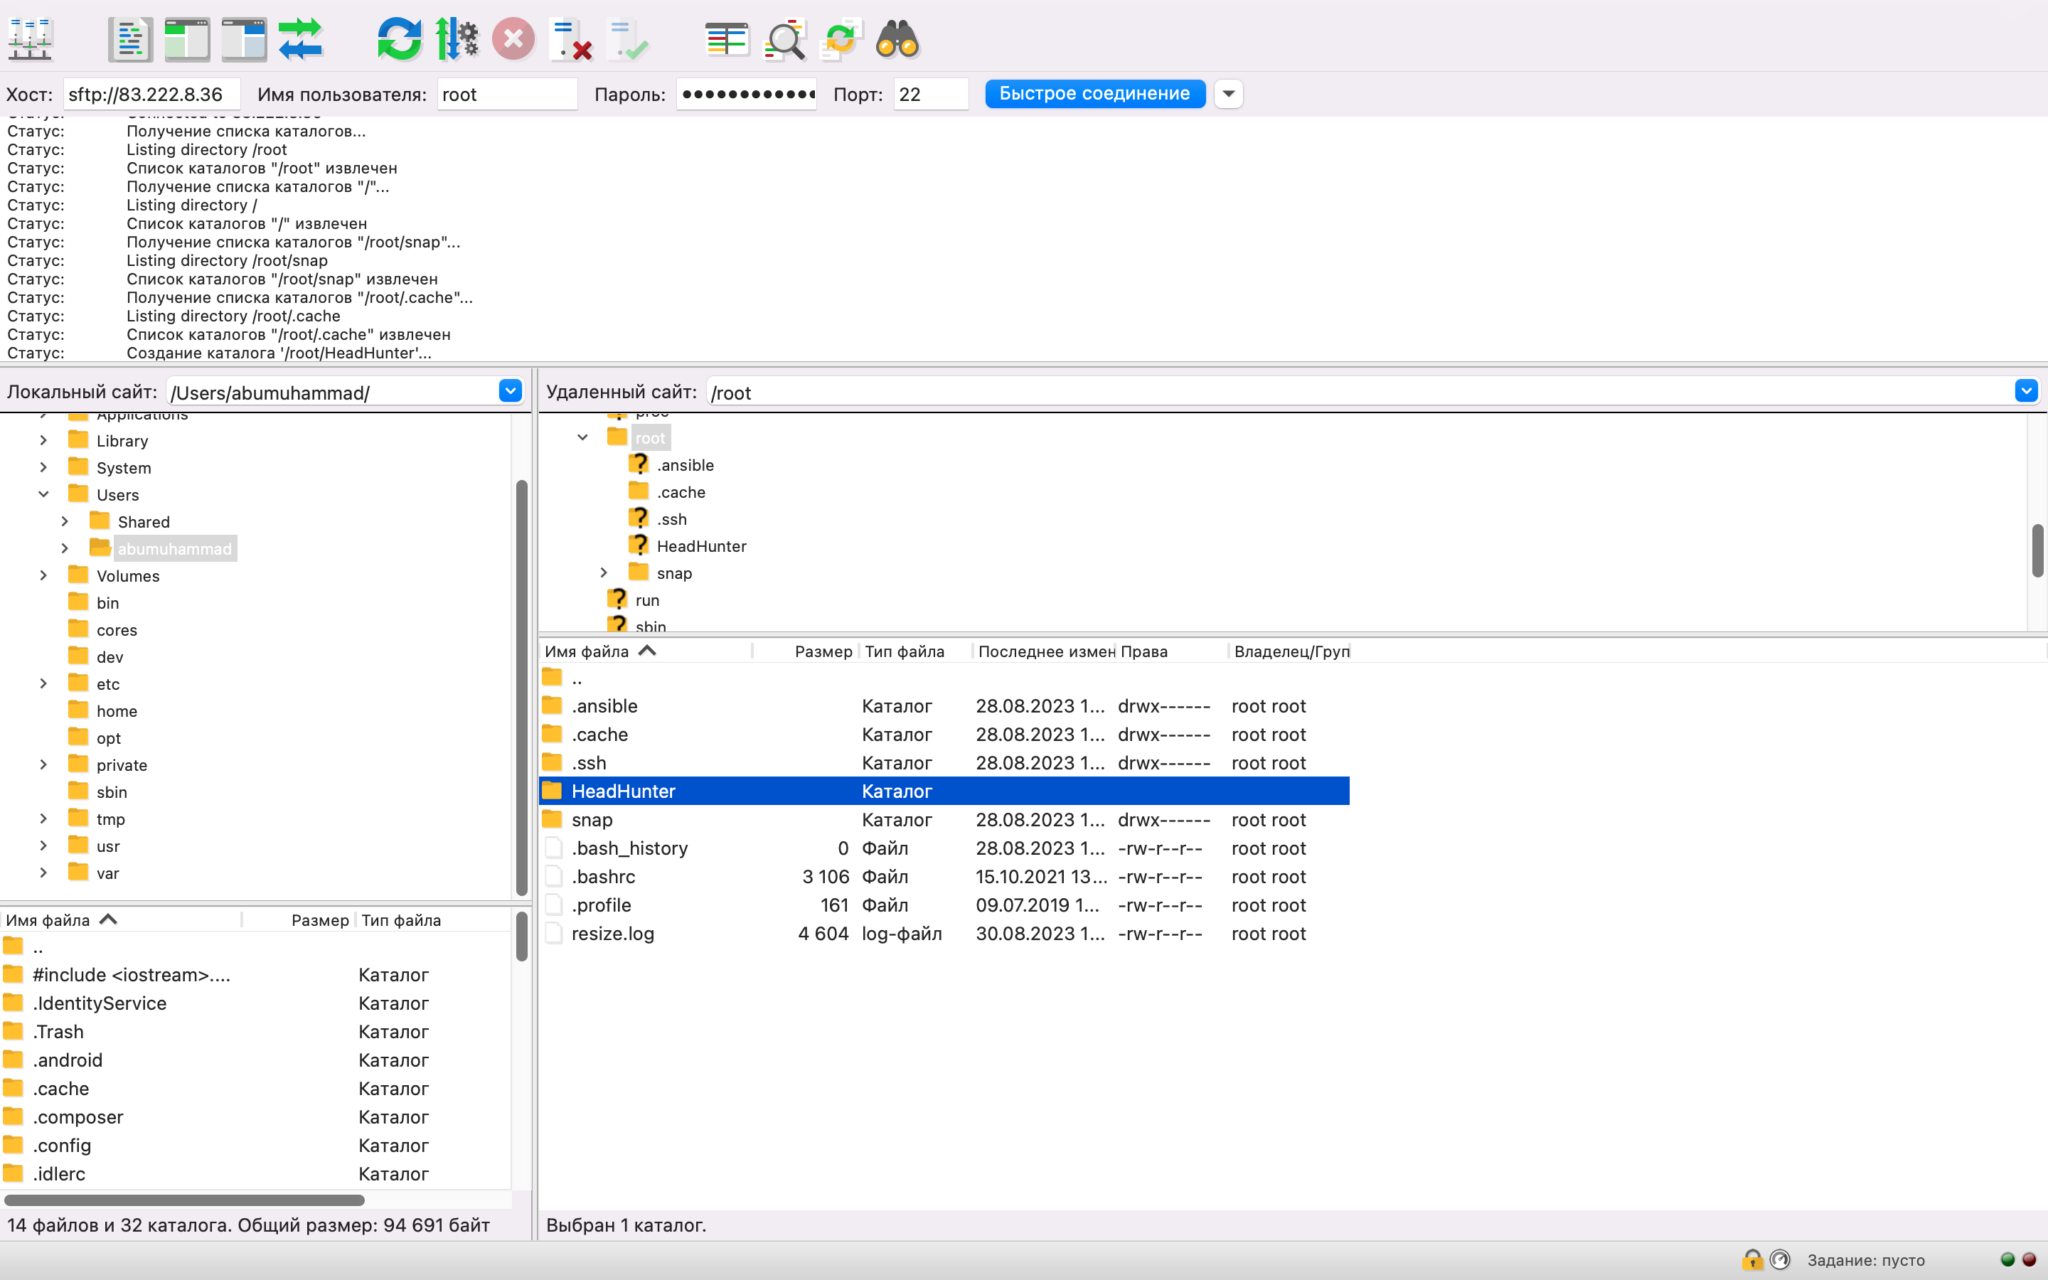This screenshot has height=1280, width=2048.
Task: Click the encryption lock icon in status bar
Action: [x=1752, y=1260]
